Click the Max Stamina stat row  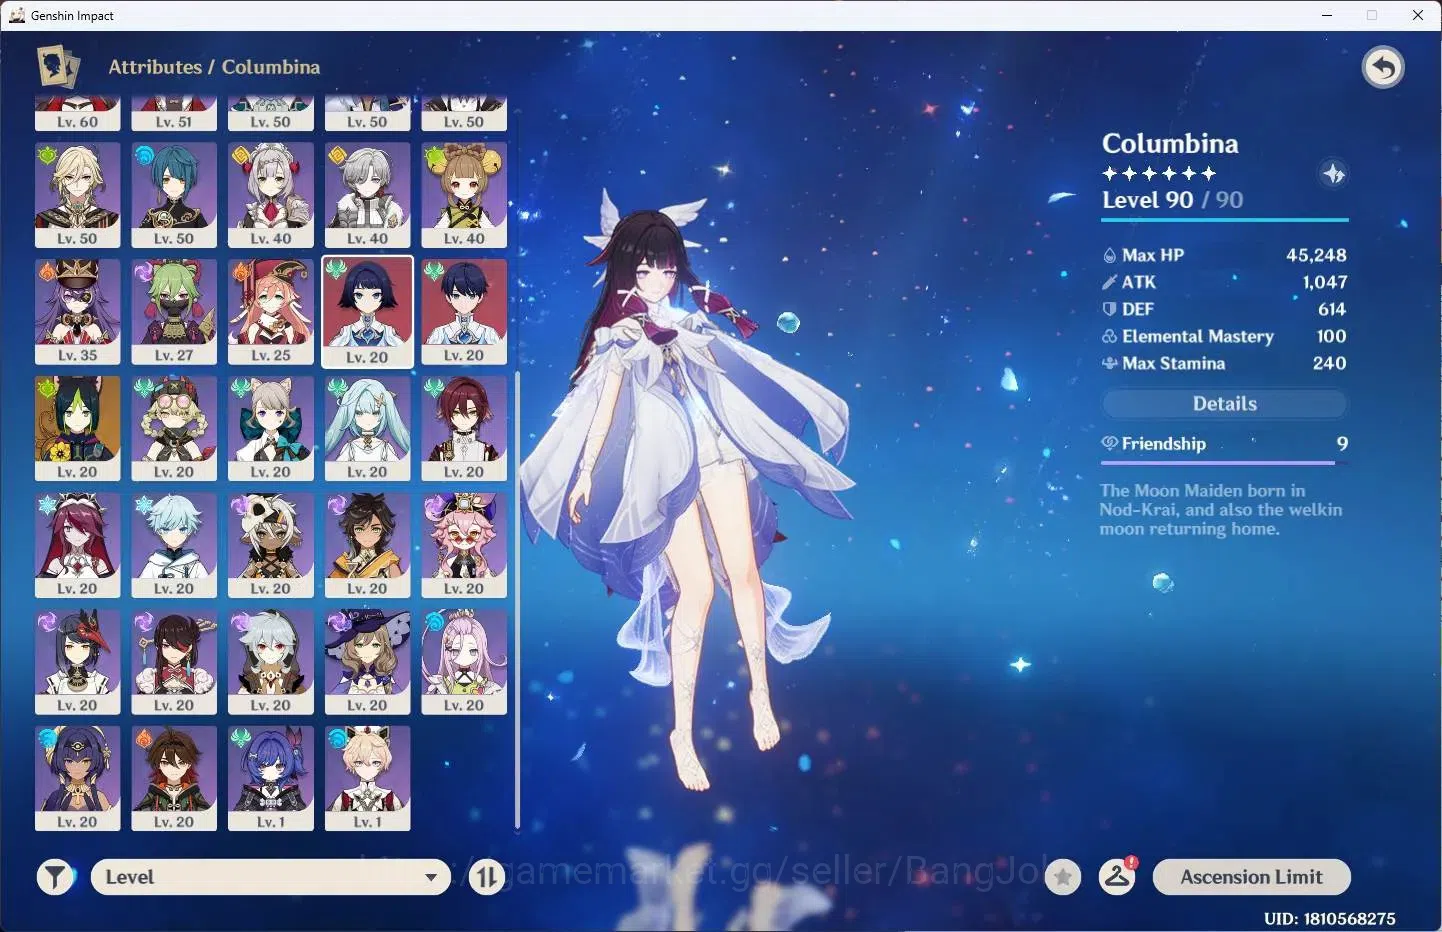1225,363
